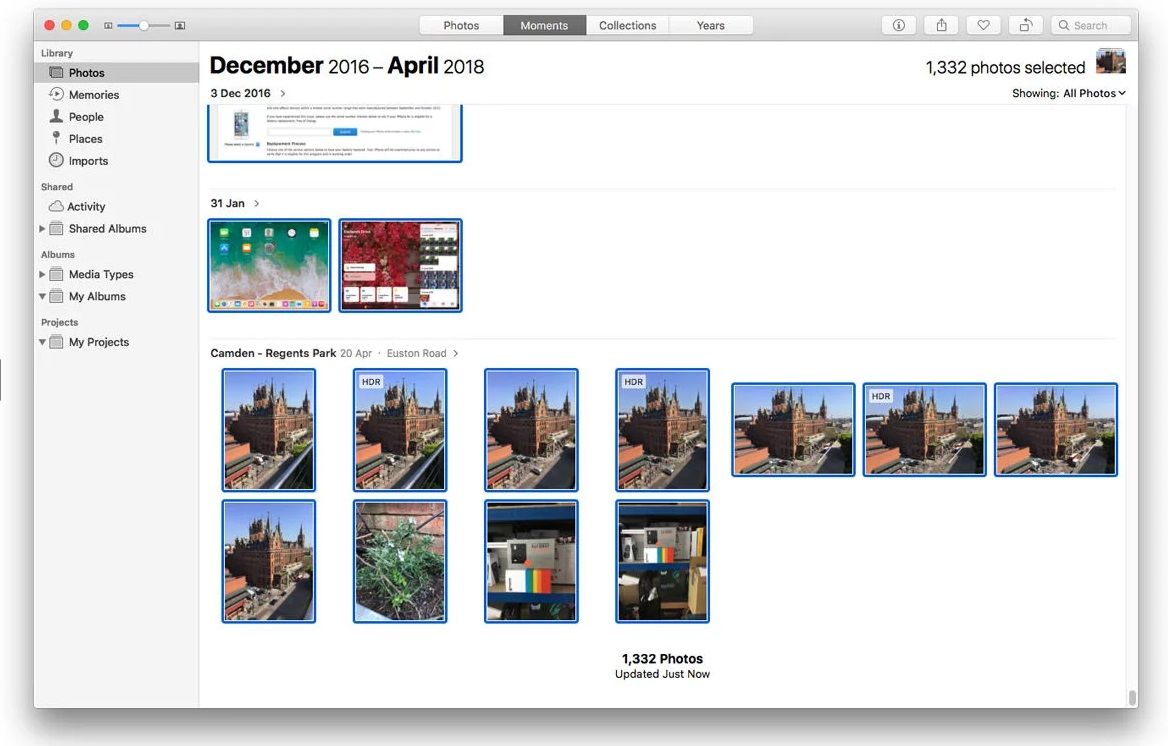Select the battery replacement webpage screenshot thumbnail
Screen dimensions: 1168x746
point(334,133)
